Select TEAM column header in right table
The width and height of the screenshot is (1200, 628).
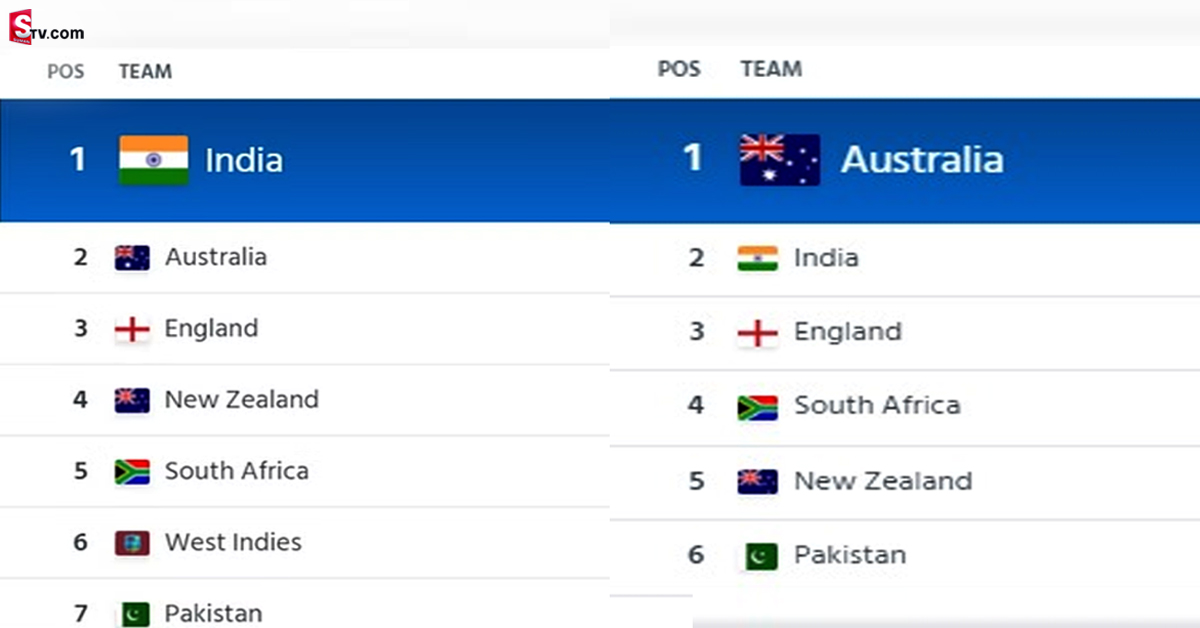(771, 69)
